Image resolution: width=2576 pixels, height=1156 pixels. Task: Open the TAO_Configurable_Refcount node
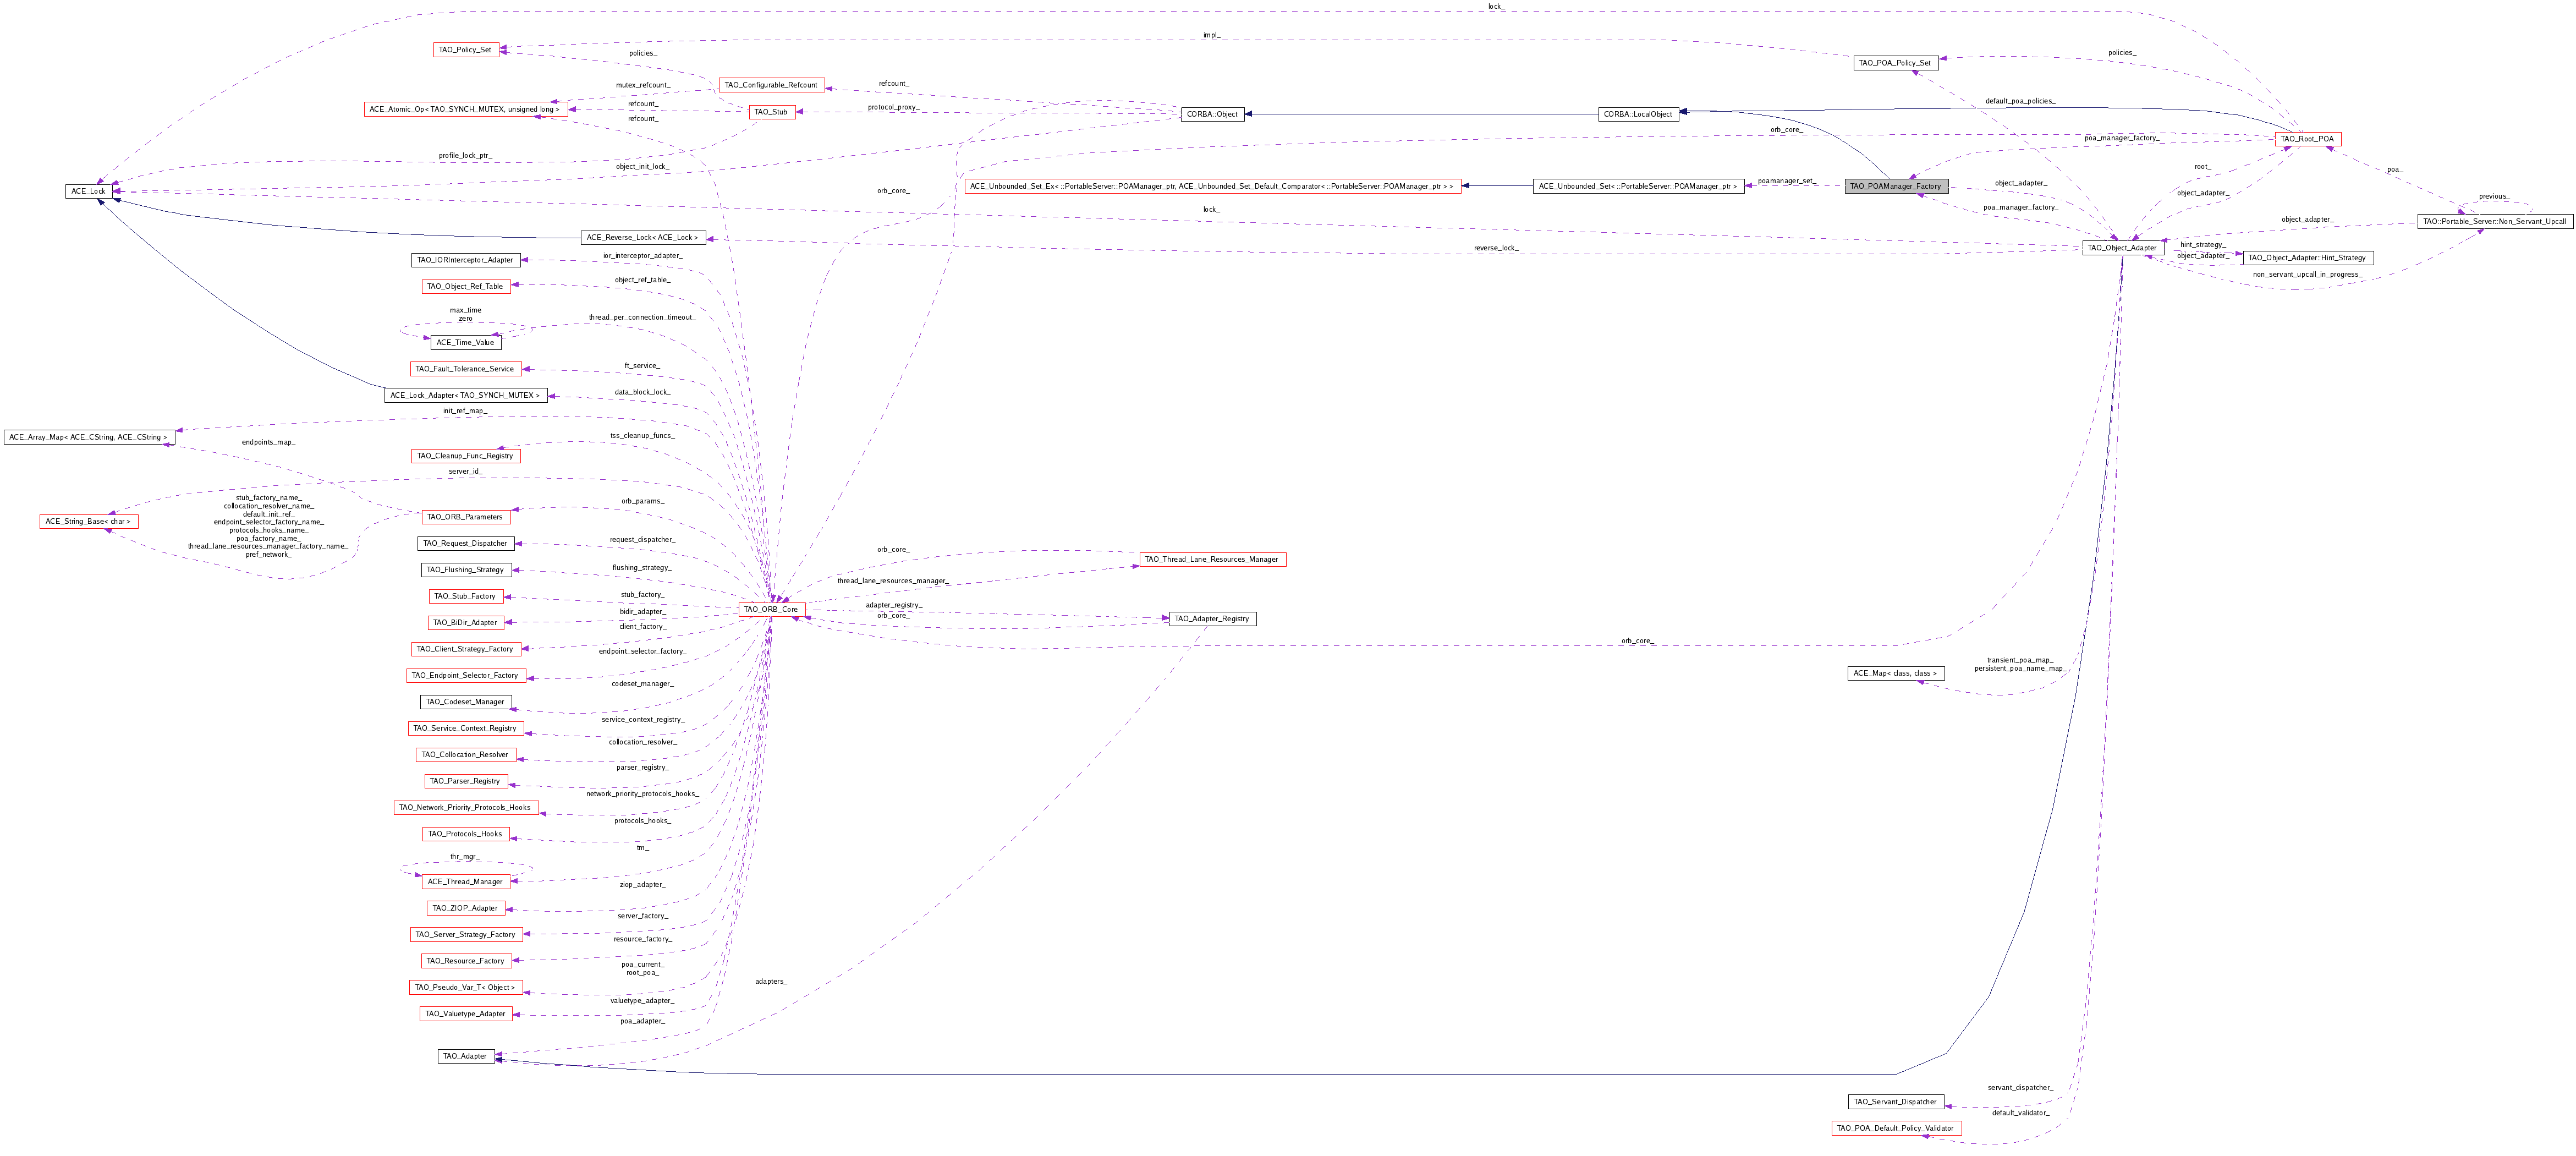click(771, 85)
